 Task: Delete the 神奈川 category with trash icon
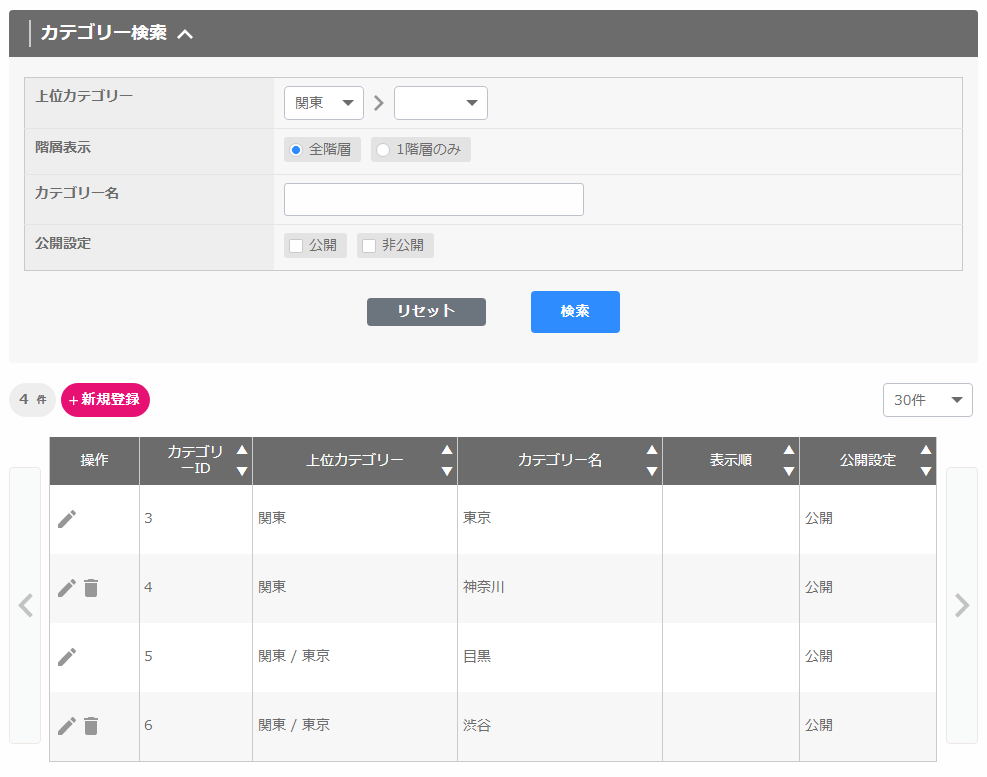[x=91, y=588]
